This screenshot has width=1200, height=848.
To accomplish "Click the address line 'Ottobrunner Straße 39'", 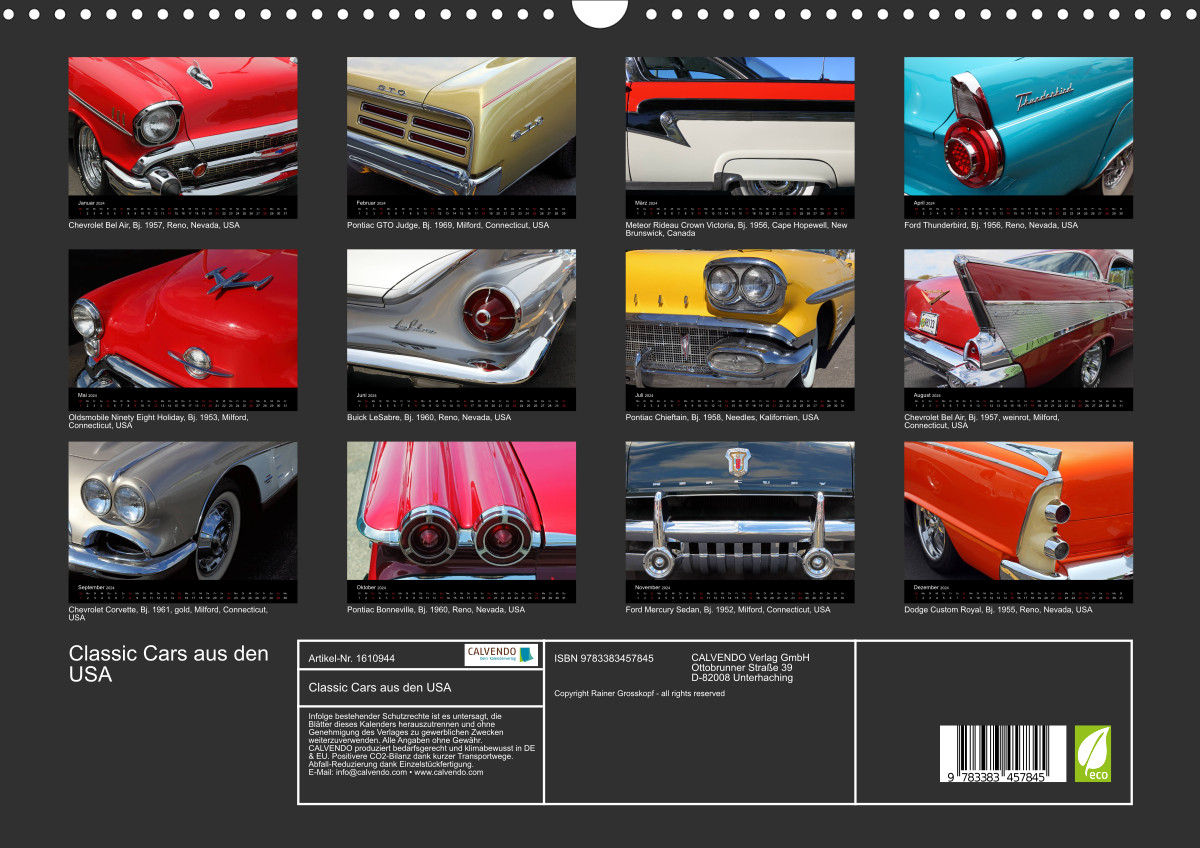I will pos(742,667).
